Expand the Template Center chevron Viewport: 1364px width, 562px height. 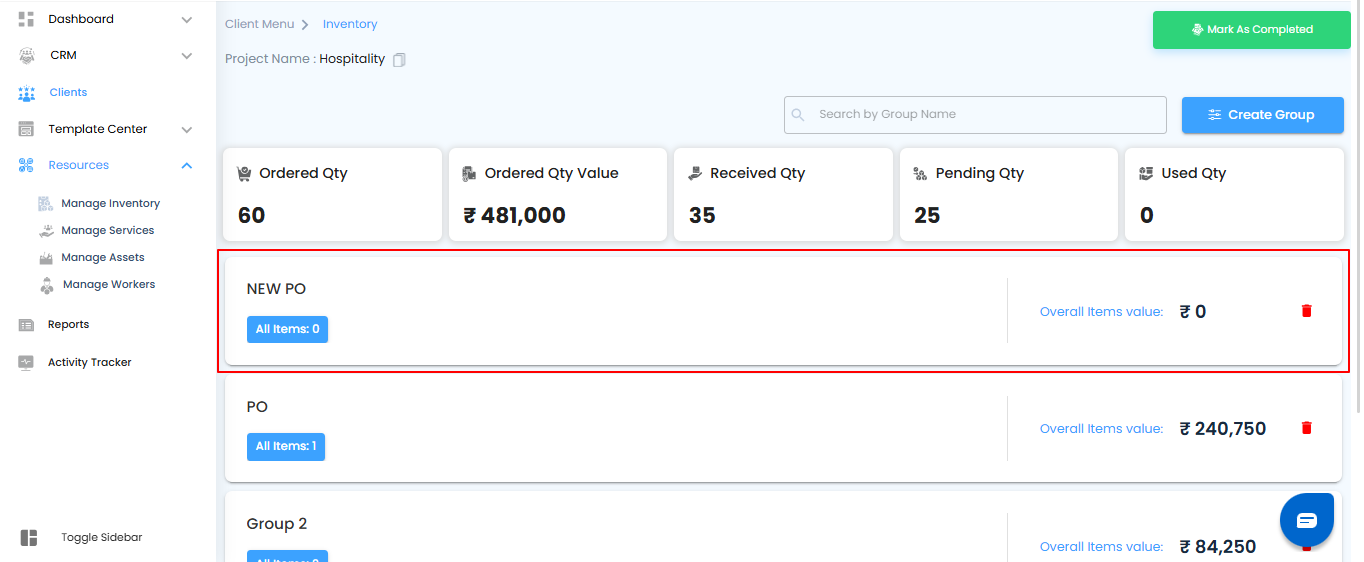pyautogui.click(x=187, y=130)
